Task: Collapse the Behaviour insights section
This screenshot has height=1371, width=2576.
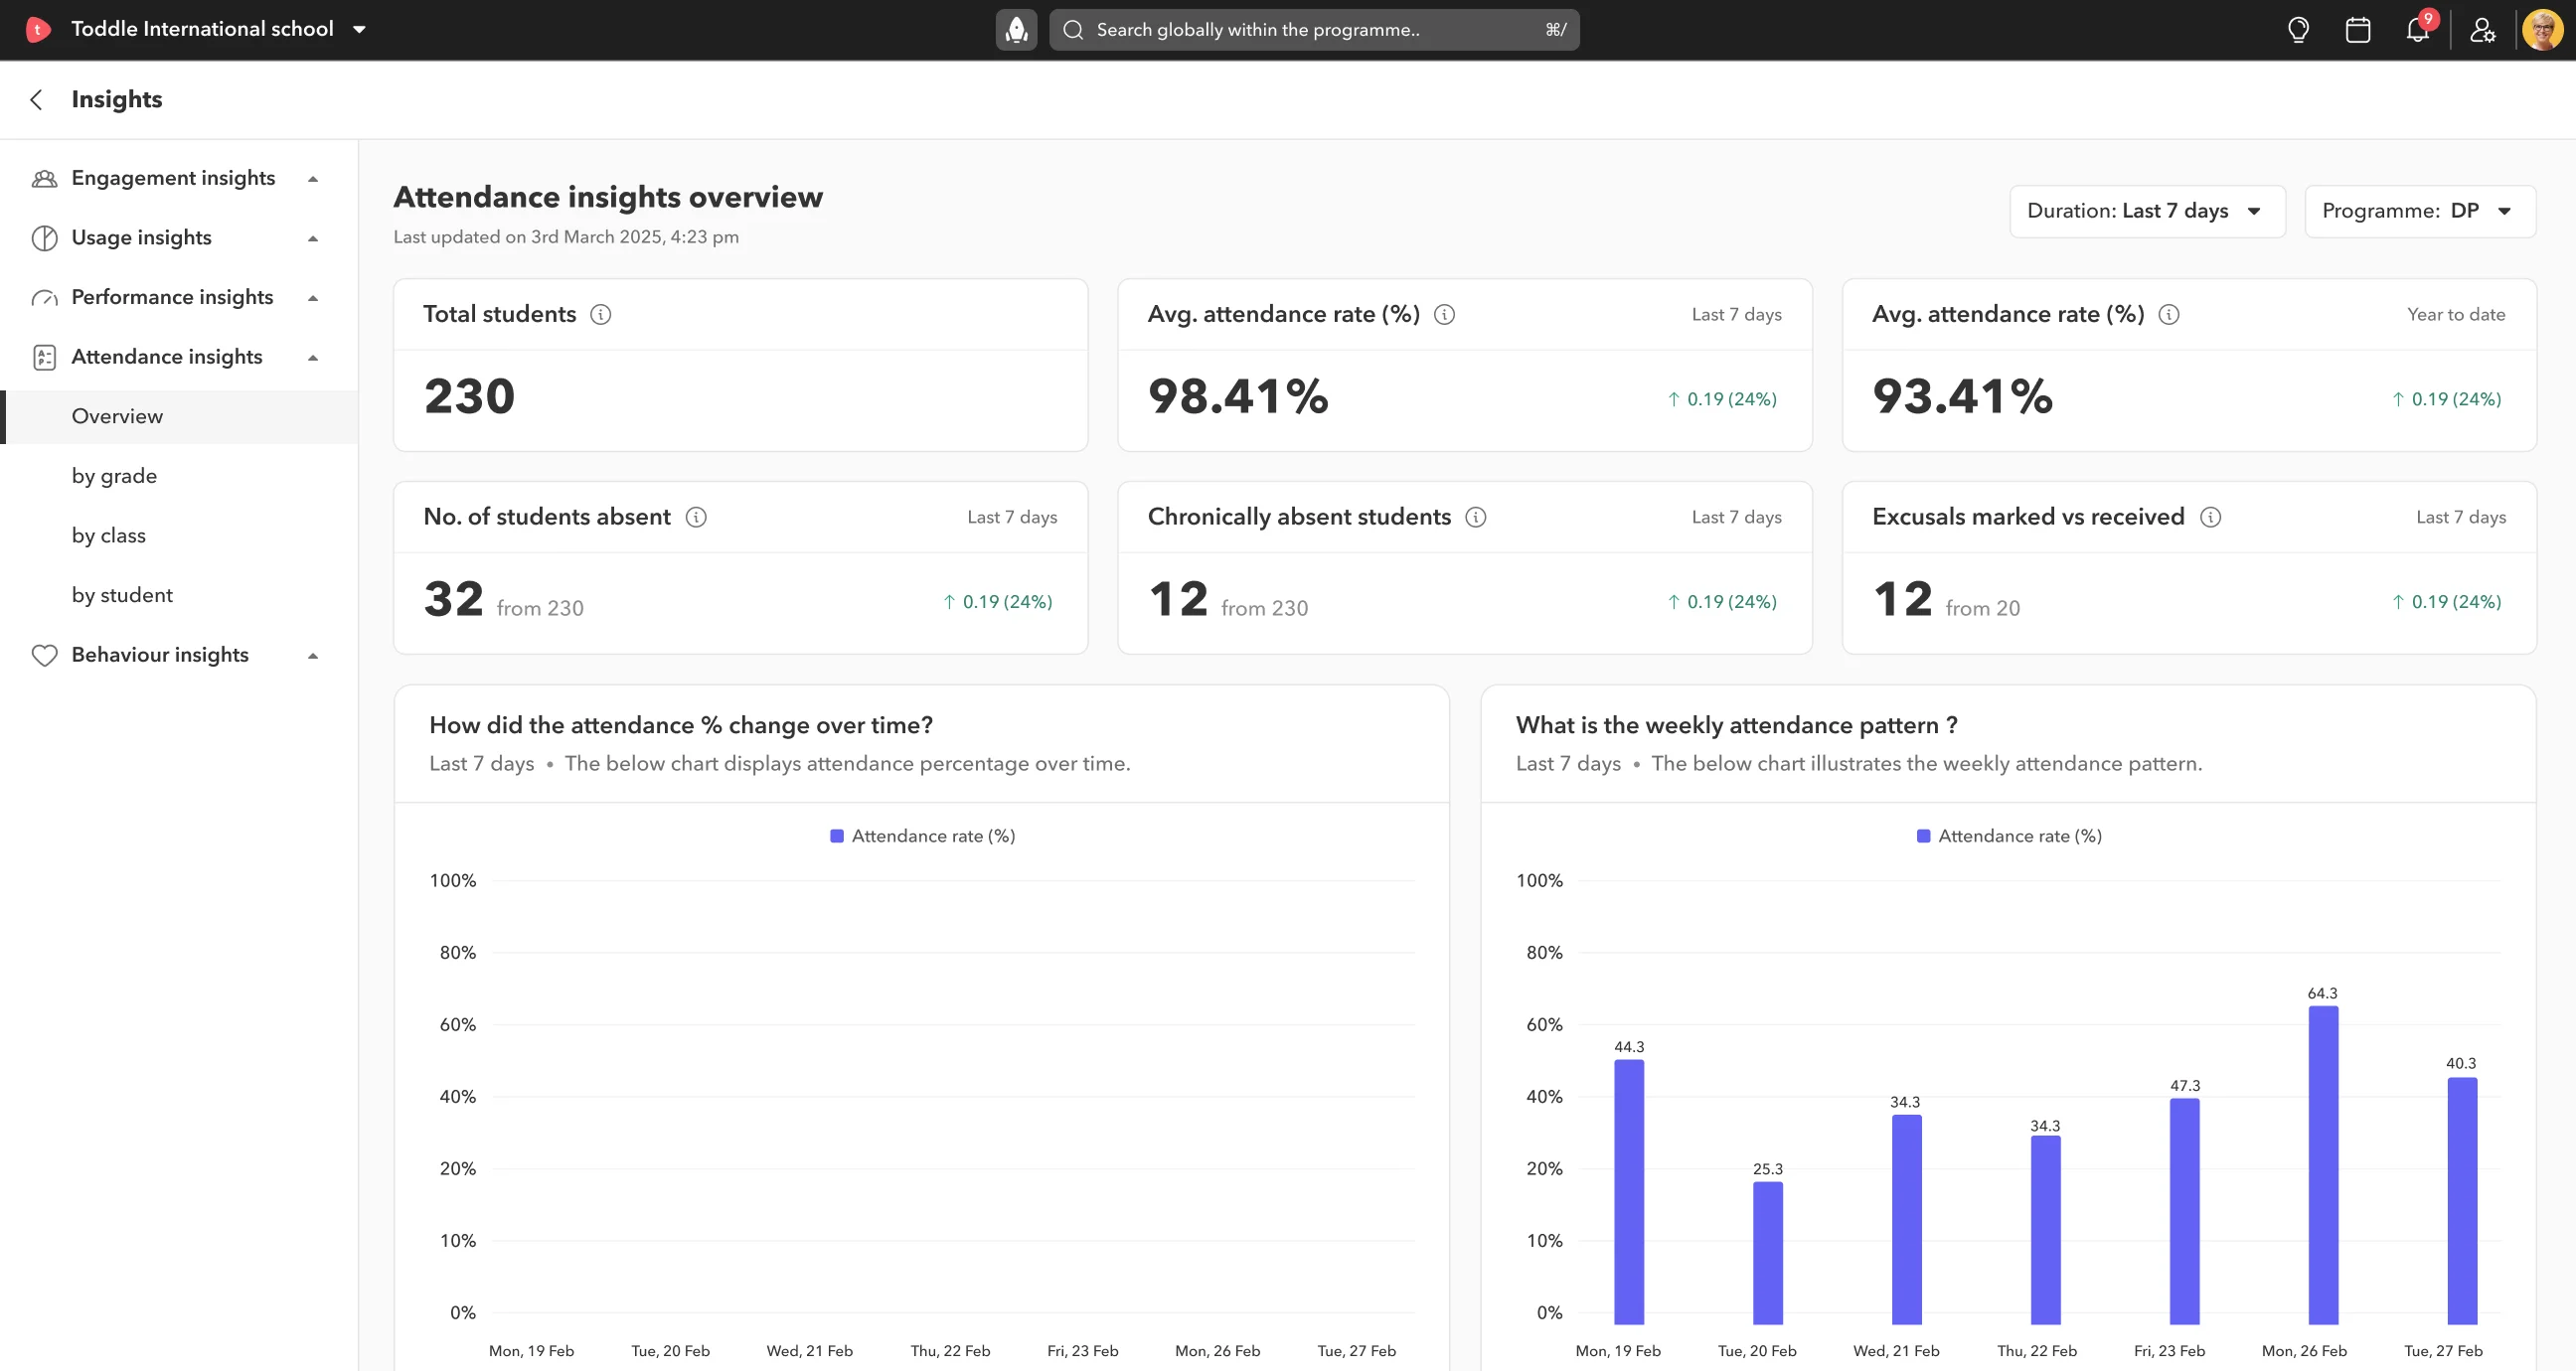Action: coord(313,656)
